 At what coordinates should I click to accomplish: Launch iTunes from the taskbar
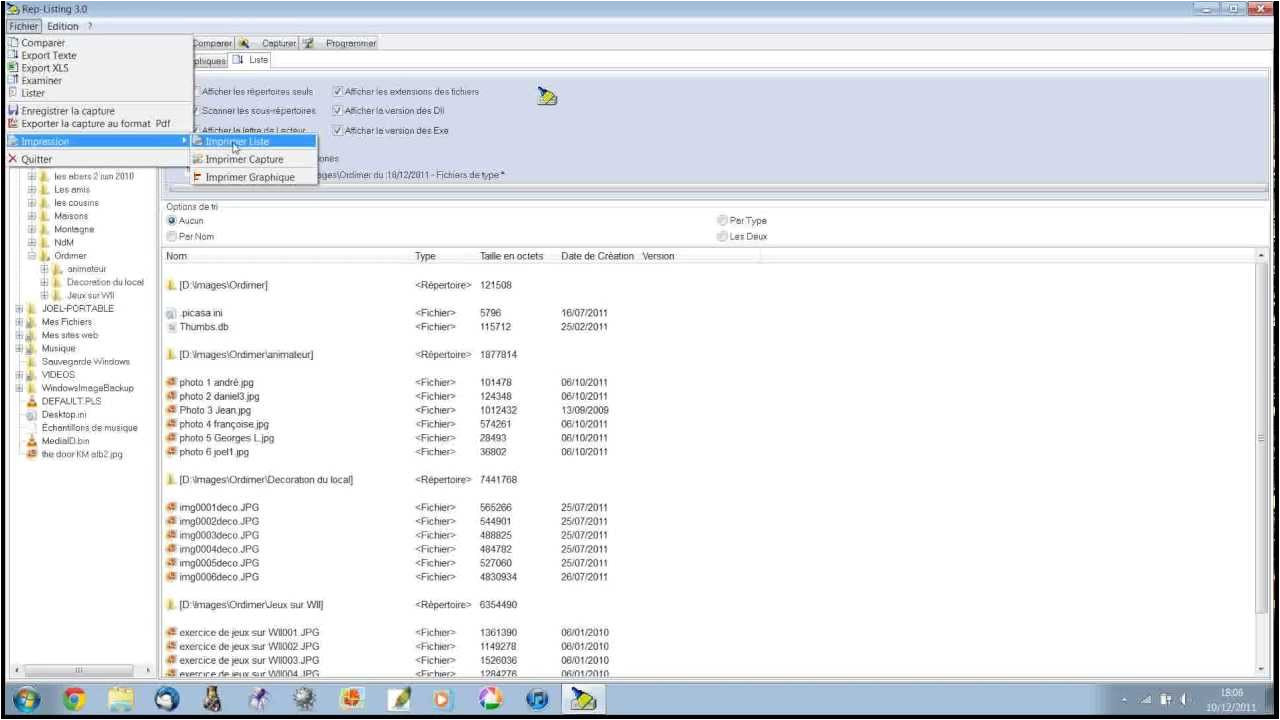coord(537,701)
